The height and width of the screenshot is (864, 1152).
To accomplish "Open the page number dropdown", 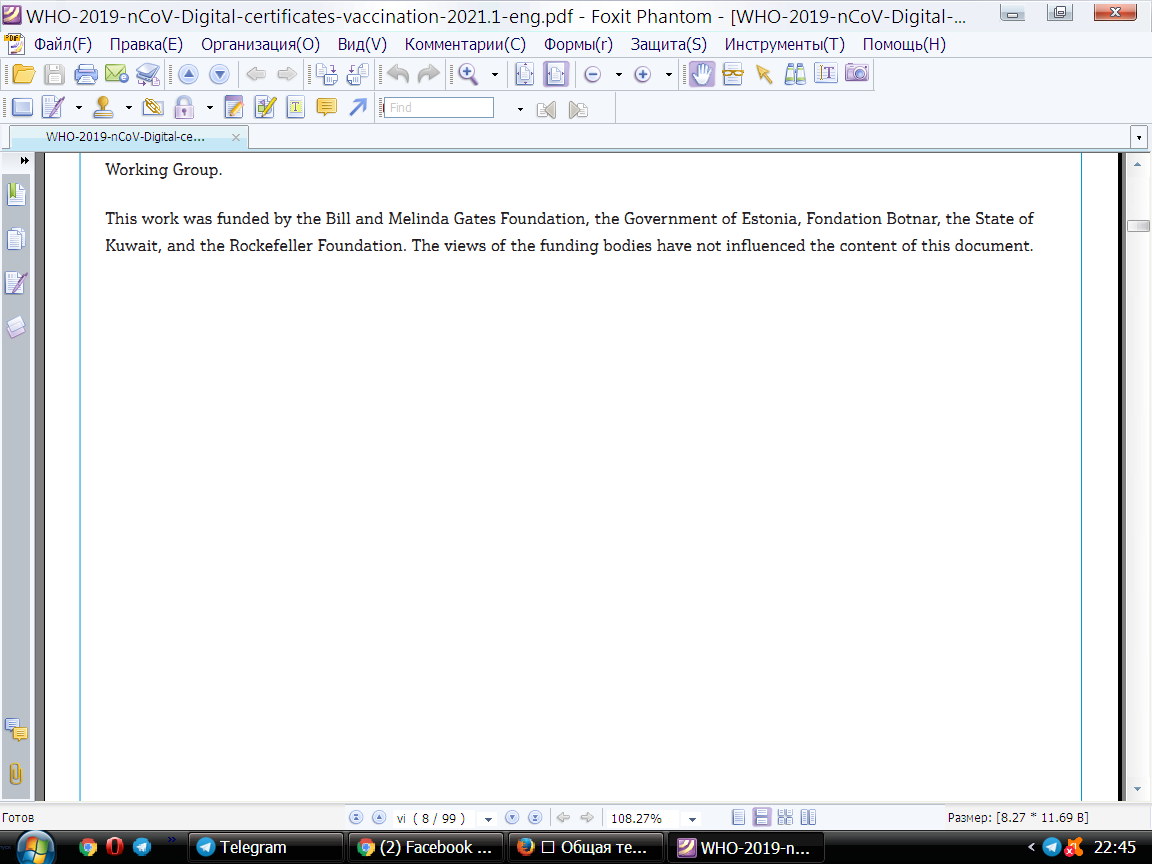I will [x=488, y=819].
